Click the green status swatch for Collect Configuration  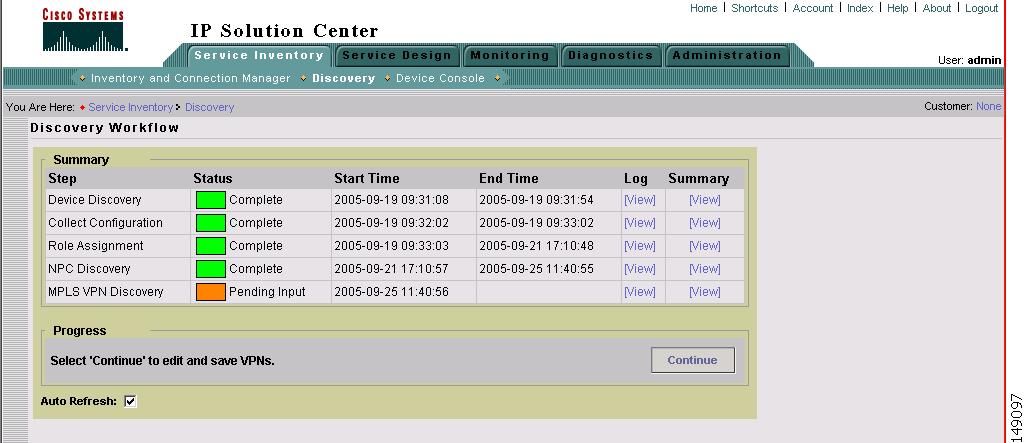pos(210,223)
